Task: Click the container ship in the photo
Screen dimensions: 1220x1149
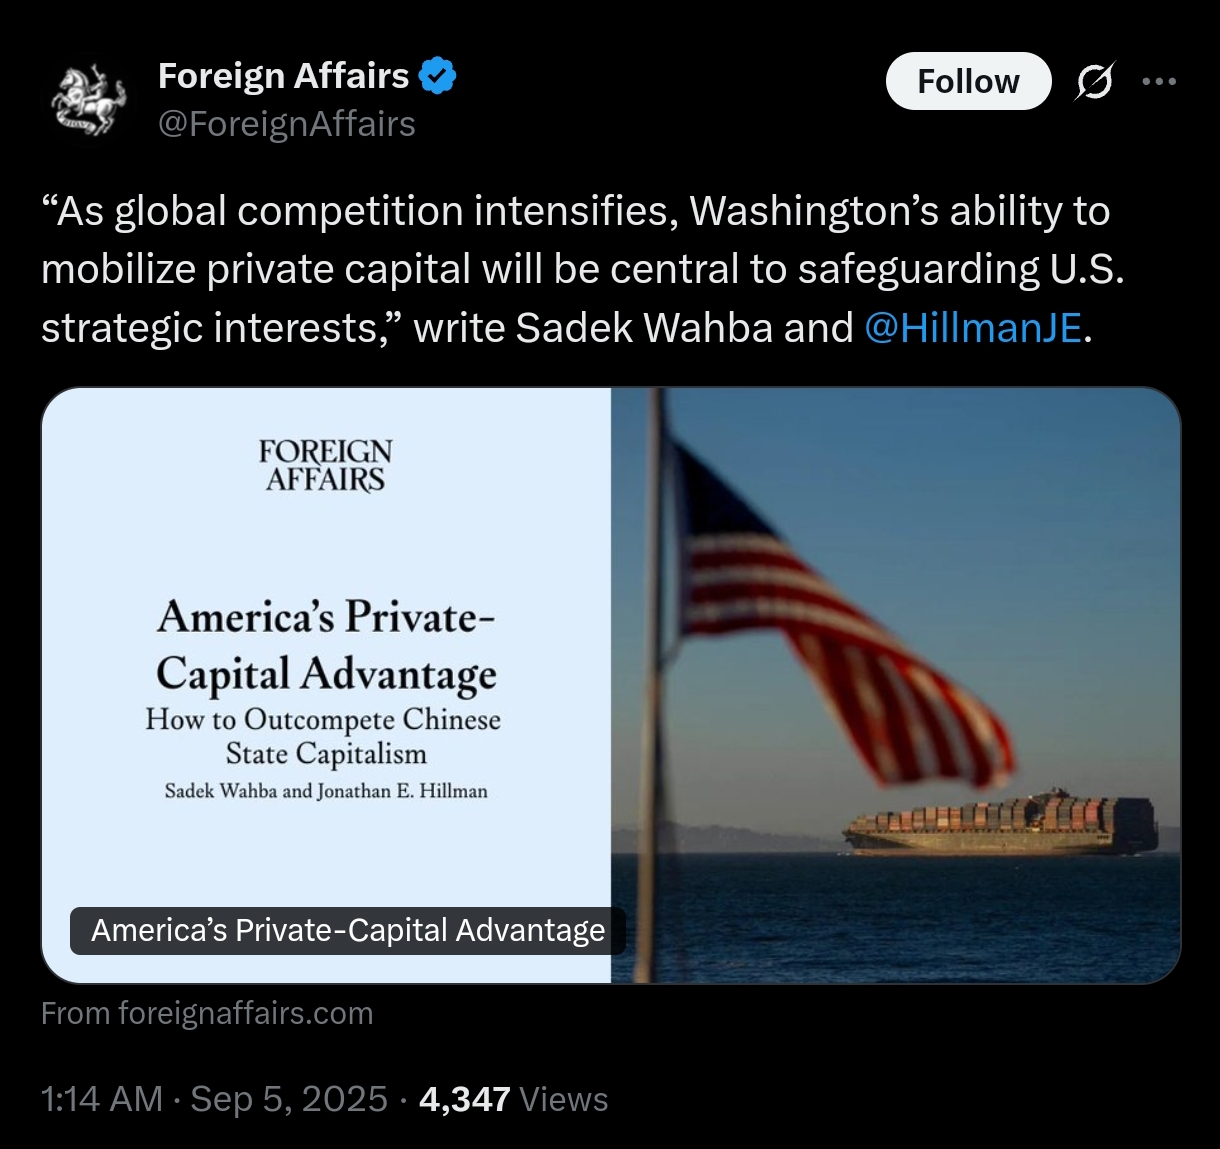Action: pyautogui.click(x=1000, y=824)
